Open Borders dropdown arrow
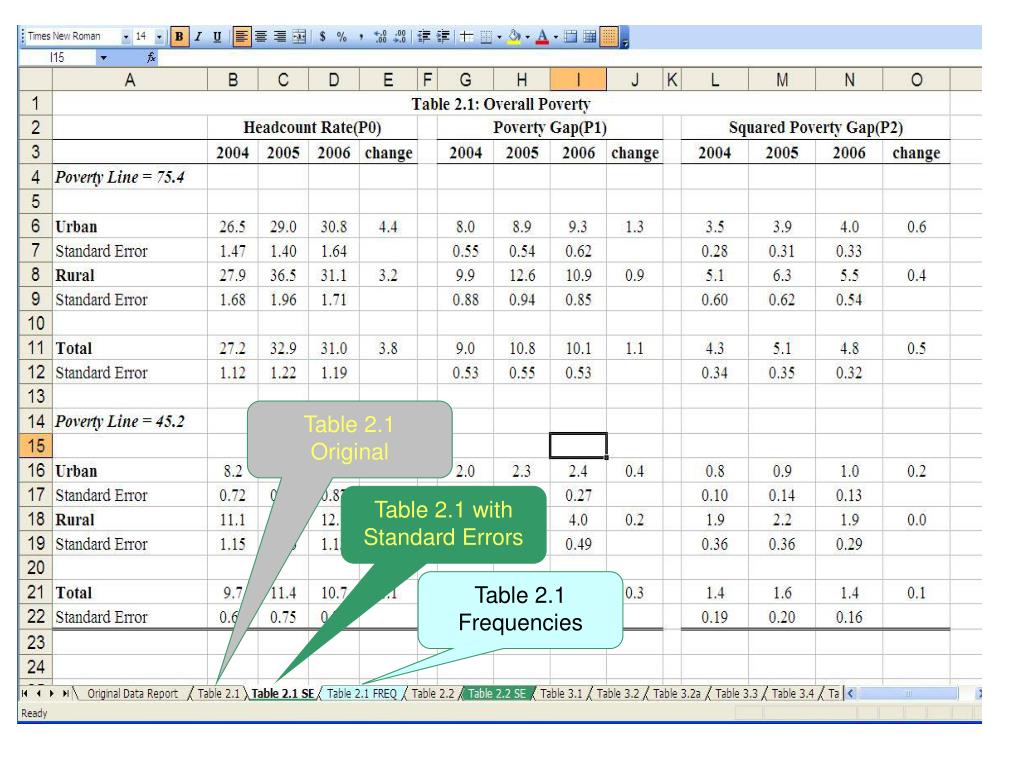This screenshot has height=768, width=1024. tap(499, 37)
